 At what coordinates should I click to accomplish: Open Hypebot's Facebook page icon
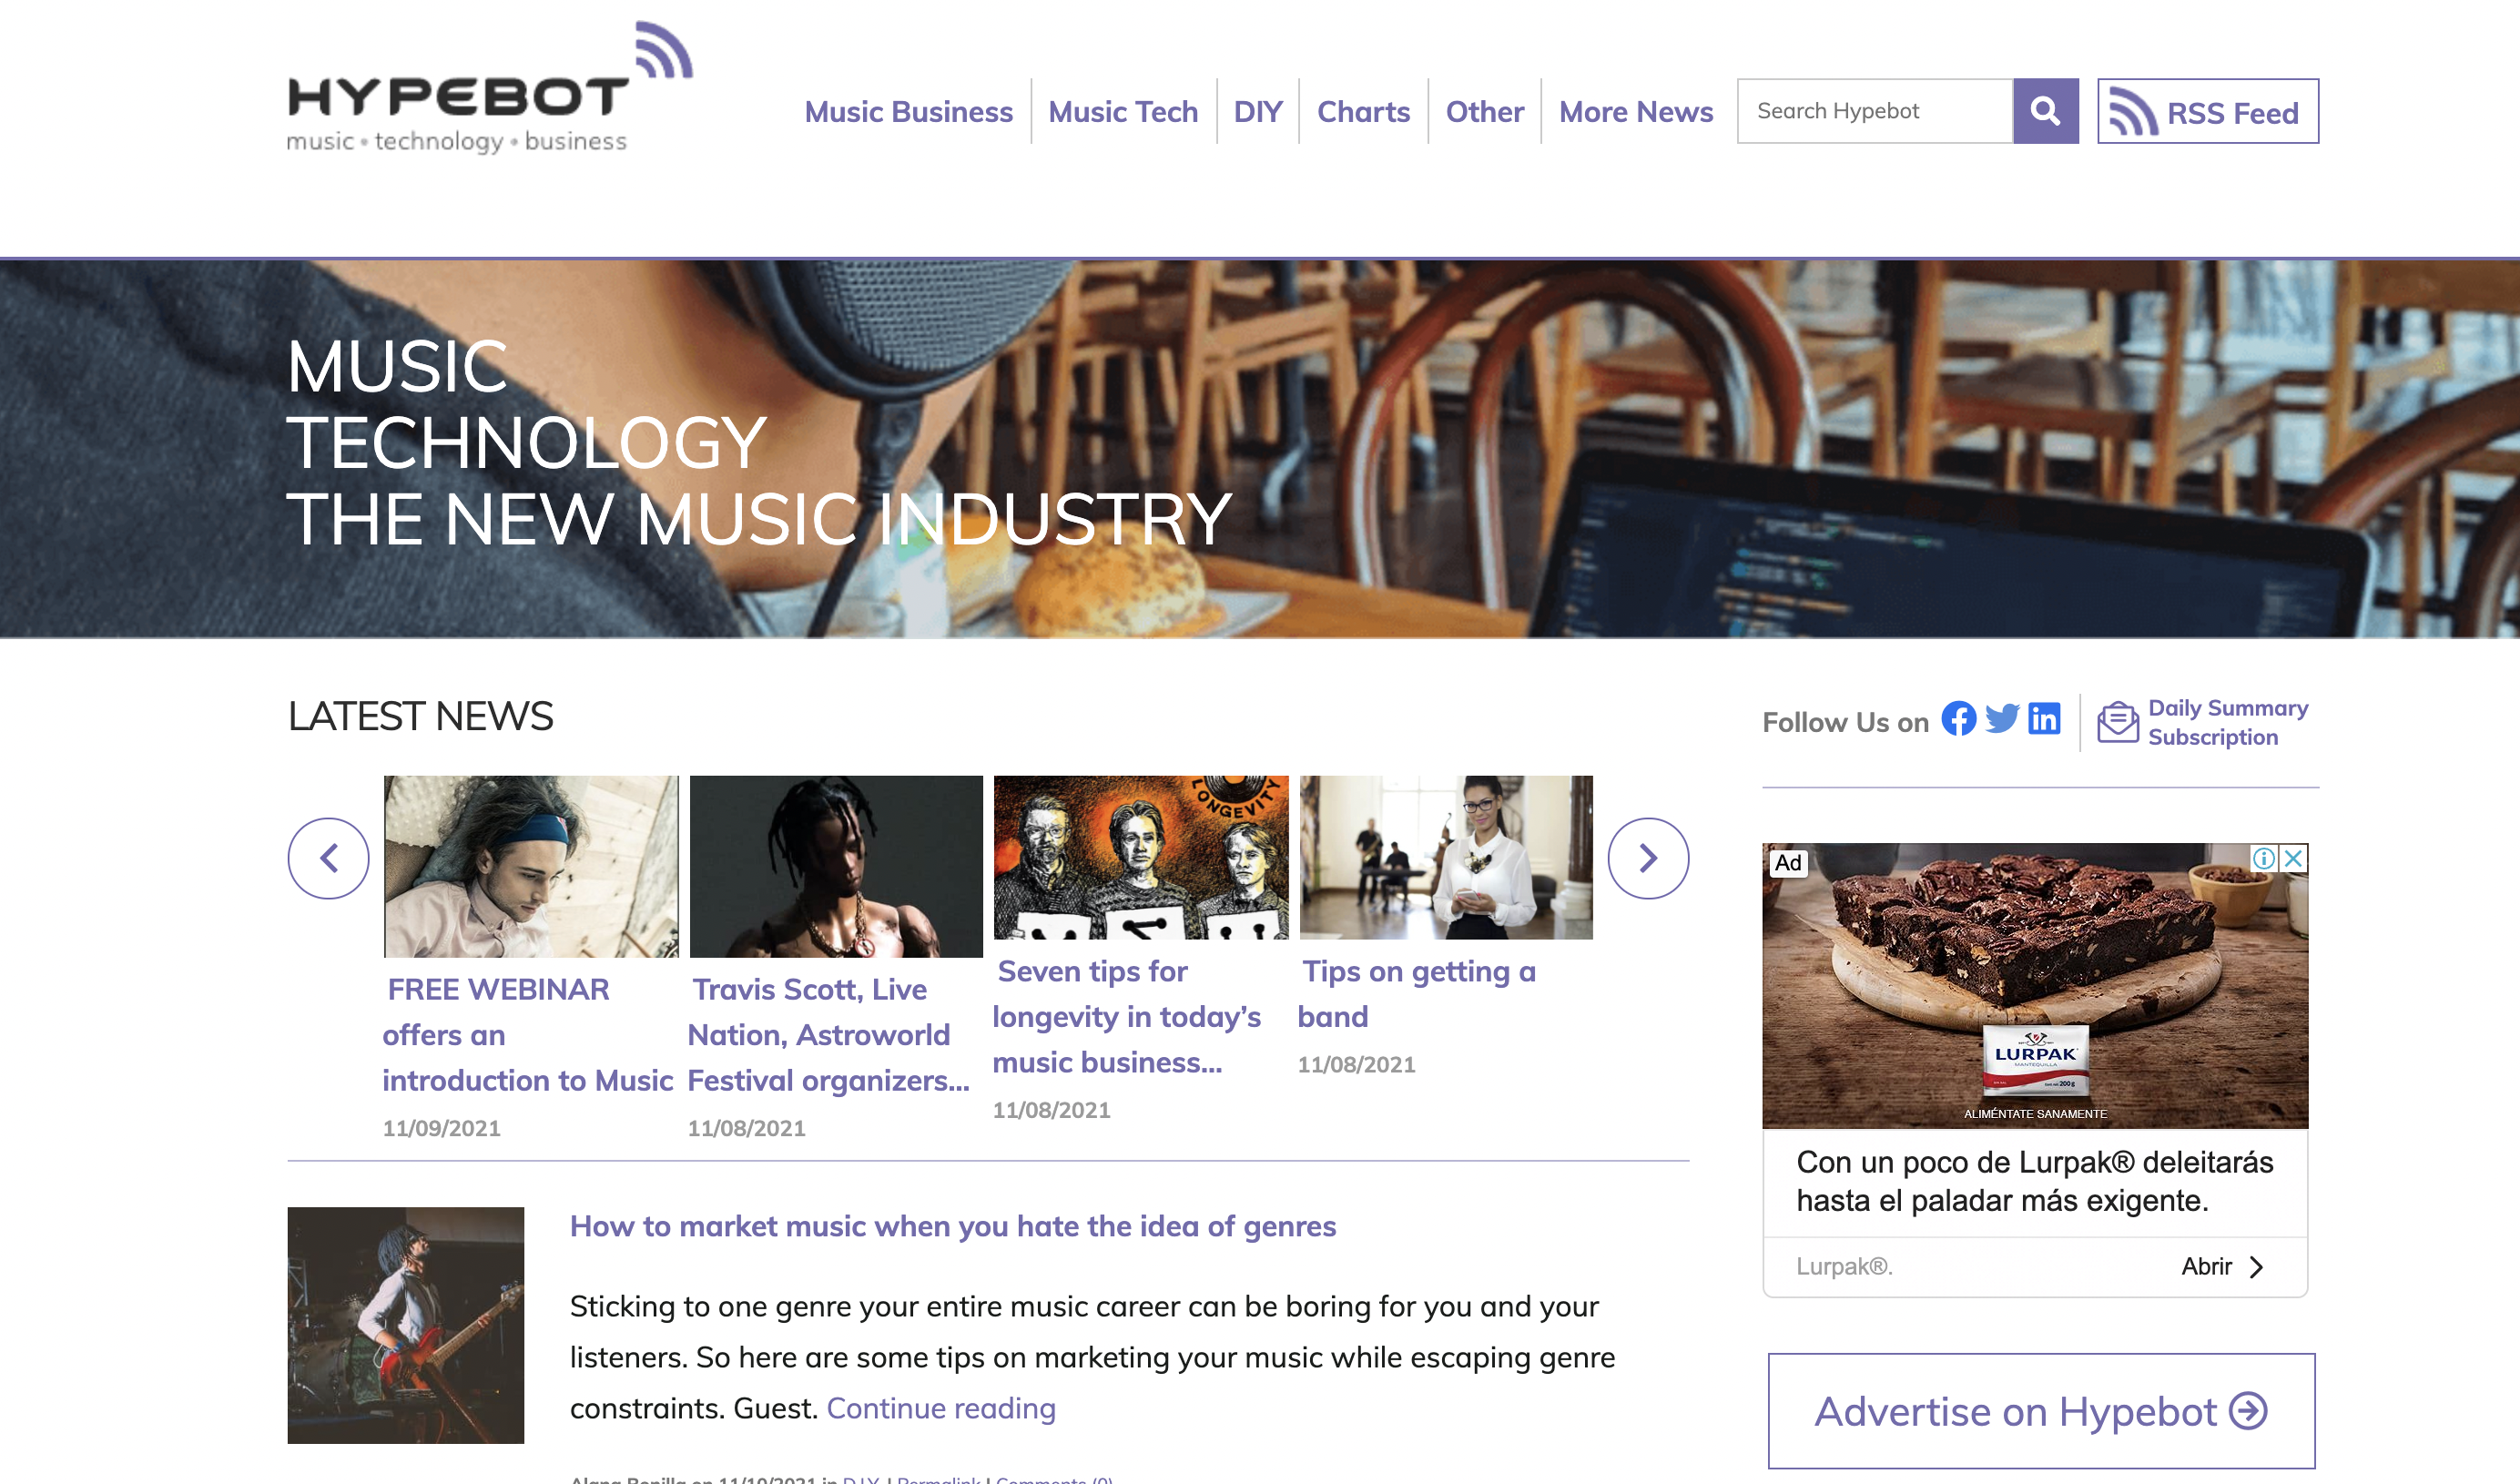[1959, 718]
